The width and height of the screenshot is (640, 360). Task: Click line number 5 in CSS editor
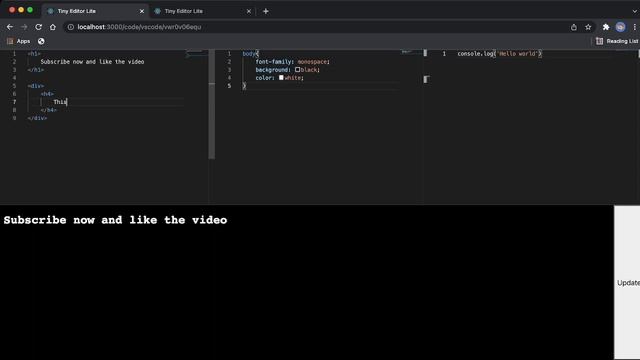(x=229, y=86)
